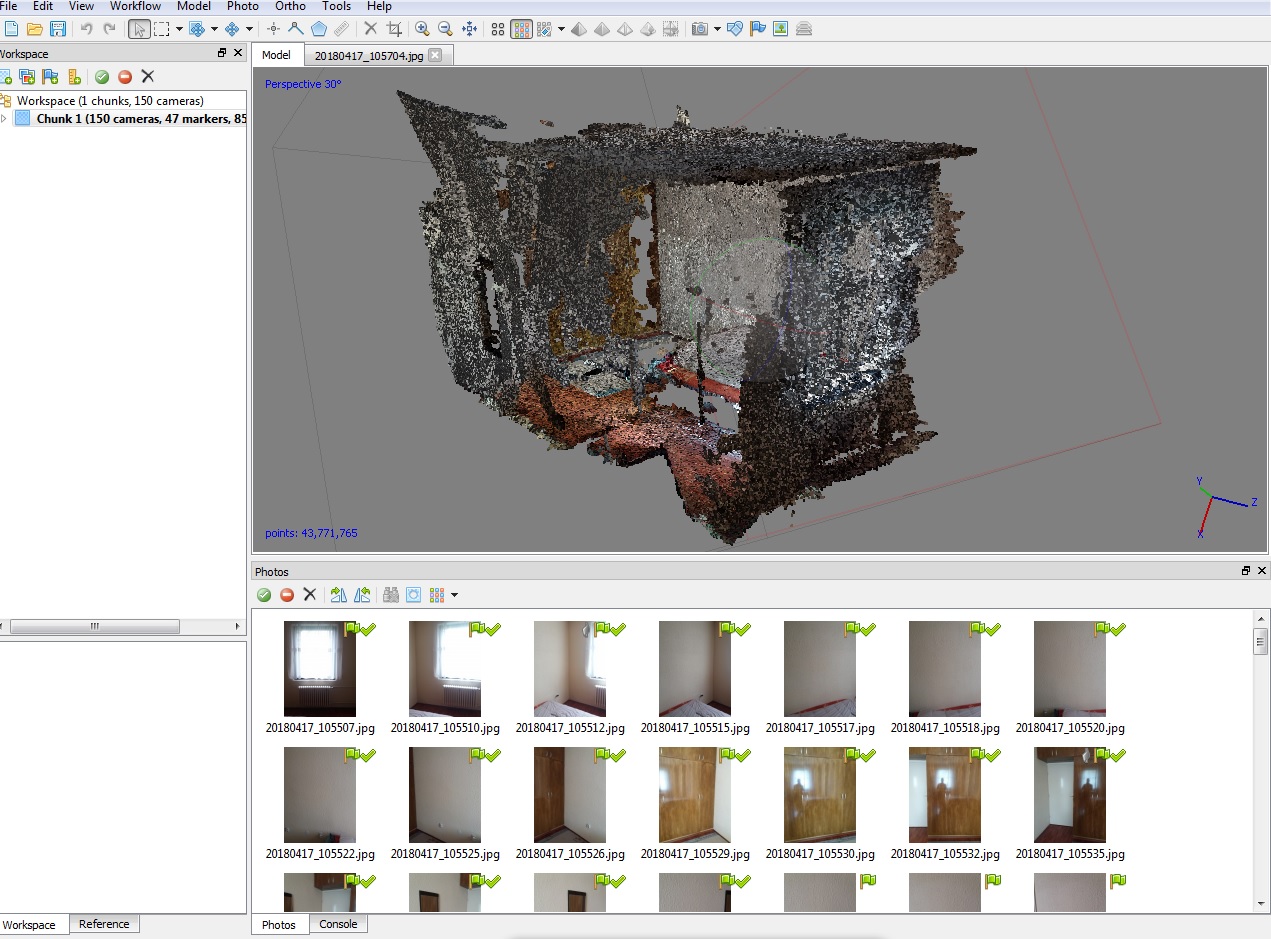The width and height of the screenshot is (1271, 939).
Task: Toggle show images toolbar icon
Action: click(781, 29)
